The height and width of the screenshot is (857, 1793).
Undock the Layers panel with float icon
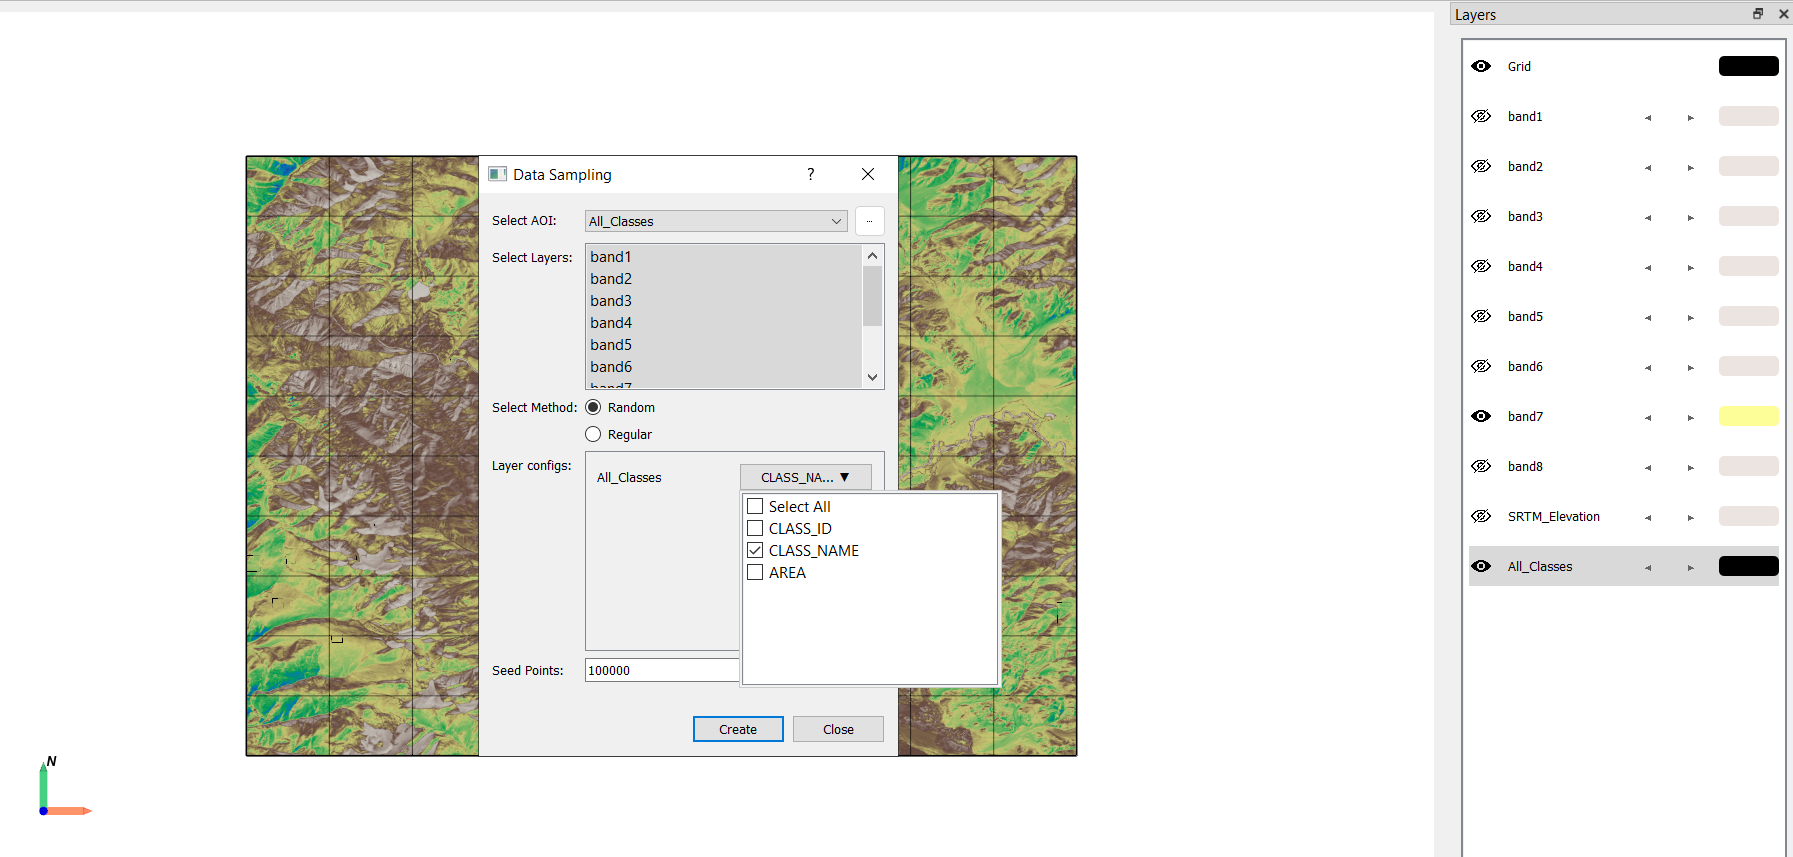pyautogui.click(x=1758, y=14)
